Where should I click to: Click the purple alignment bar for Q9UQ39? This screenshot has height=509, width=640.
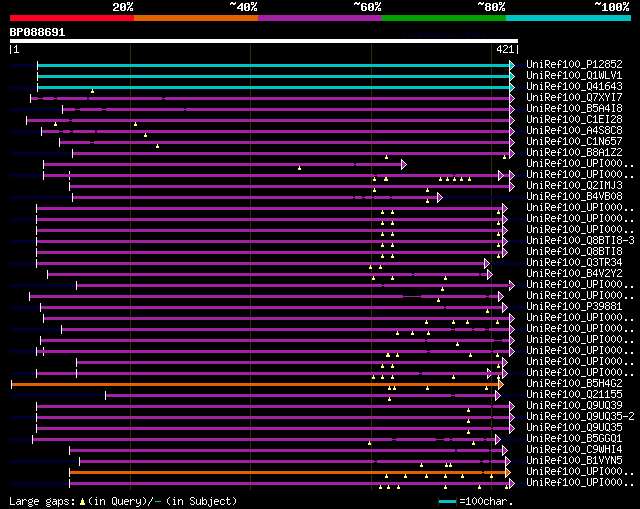tap(273, 407)
